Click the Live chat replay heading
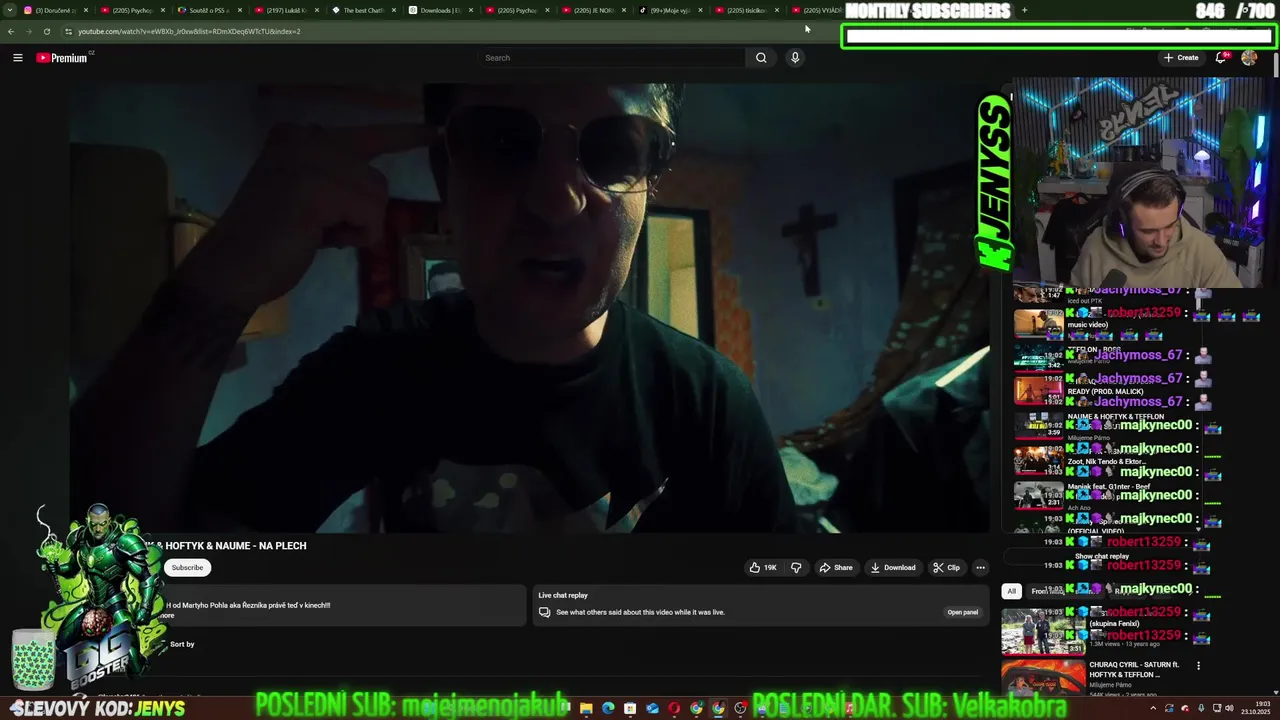Image resolution: width=1280 pixels, height=720 pixels. point(563,596)
